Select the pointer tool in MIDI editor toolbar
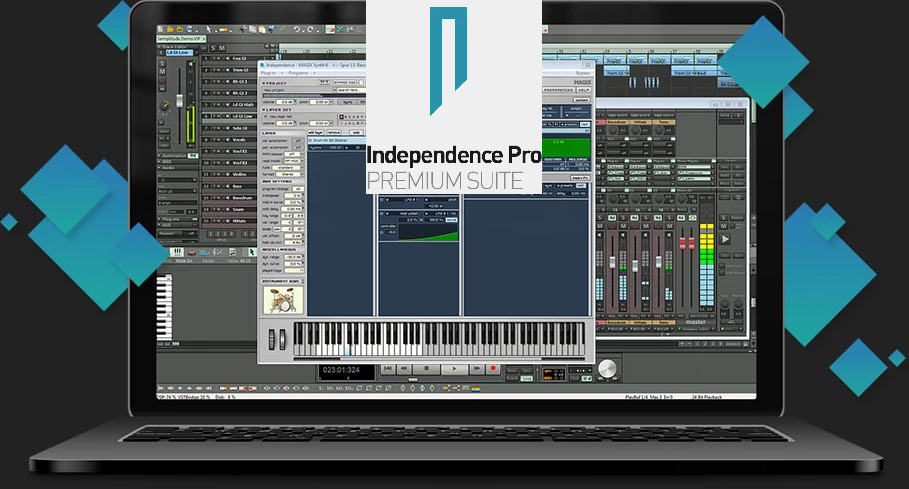The image size is (909, 489). tap(252, 252)
